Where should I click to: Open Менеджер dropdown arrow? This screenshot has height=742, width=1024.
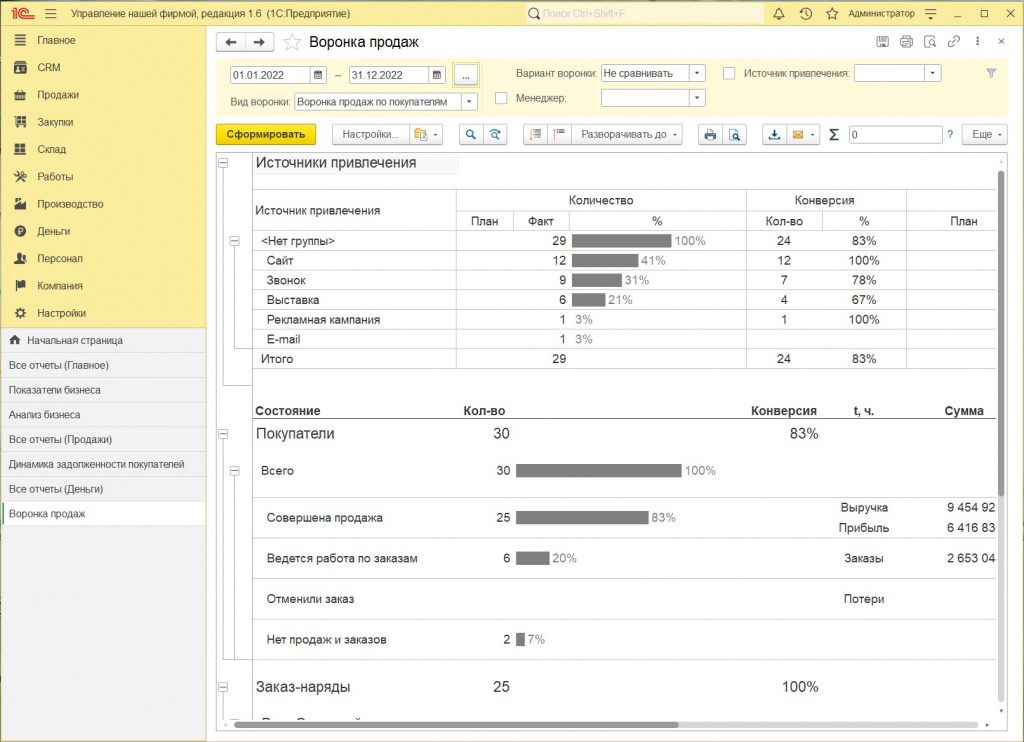697,98
